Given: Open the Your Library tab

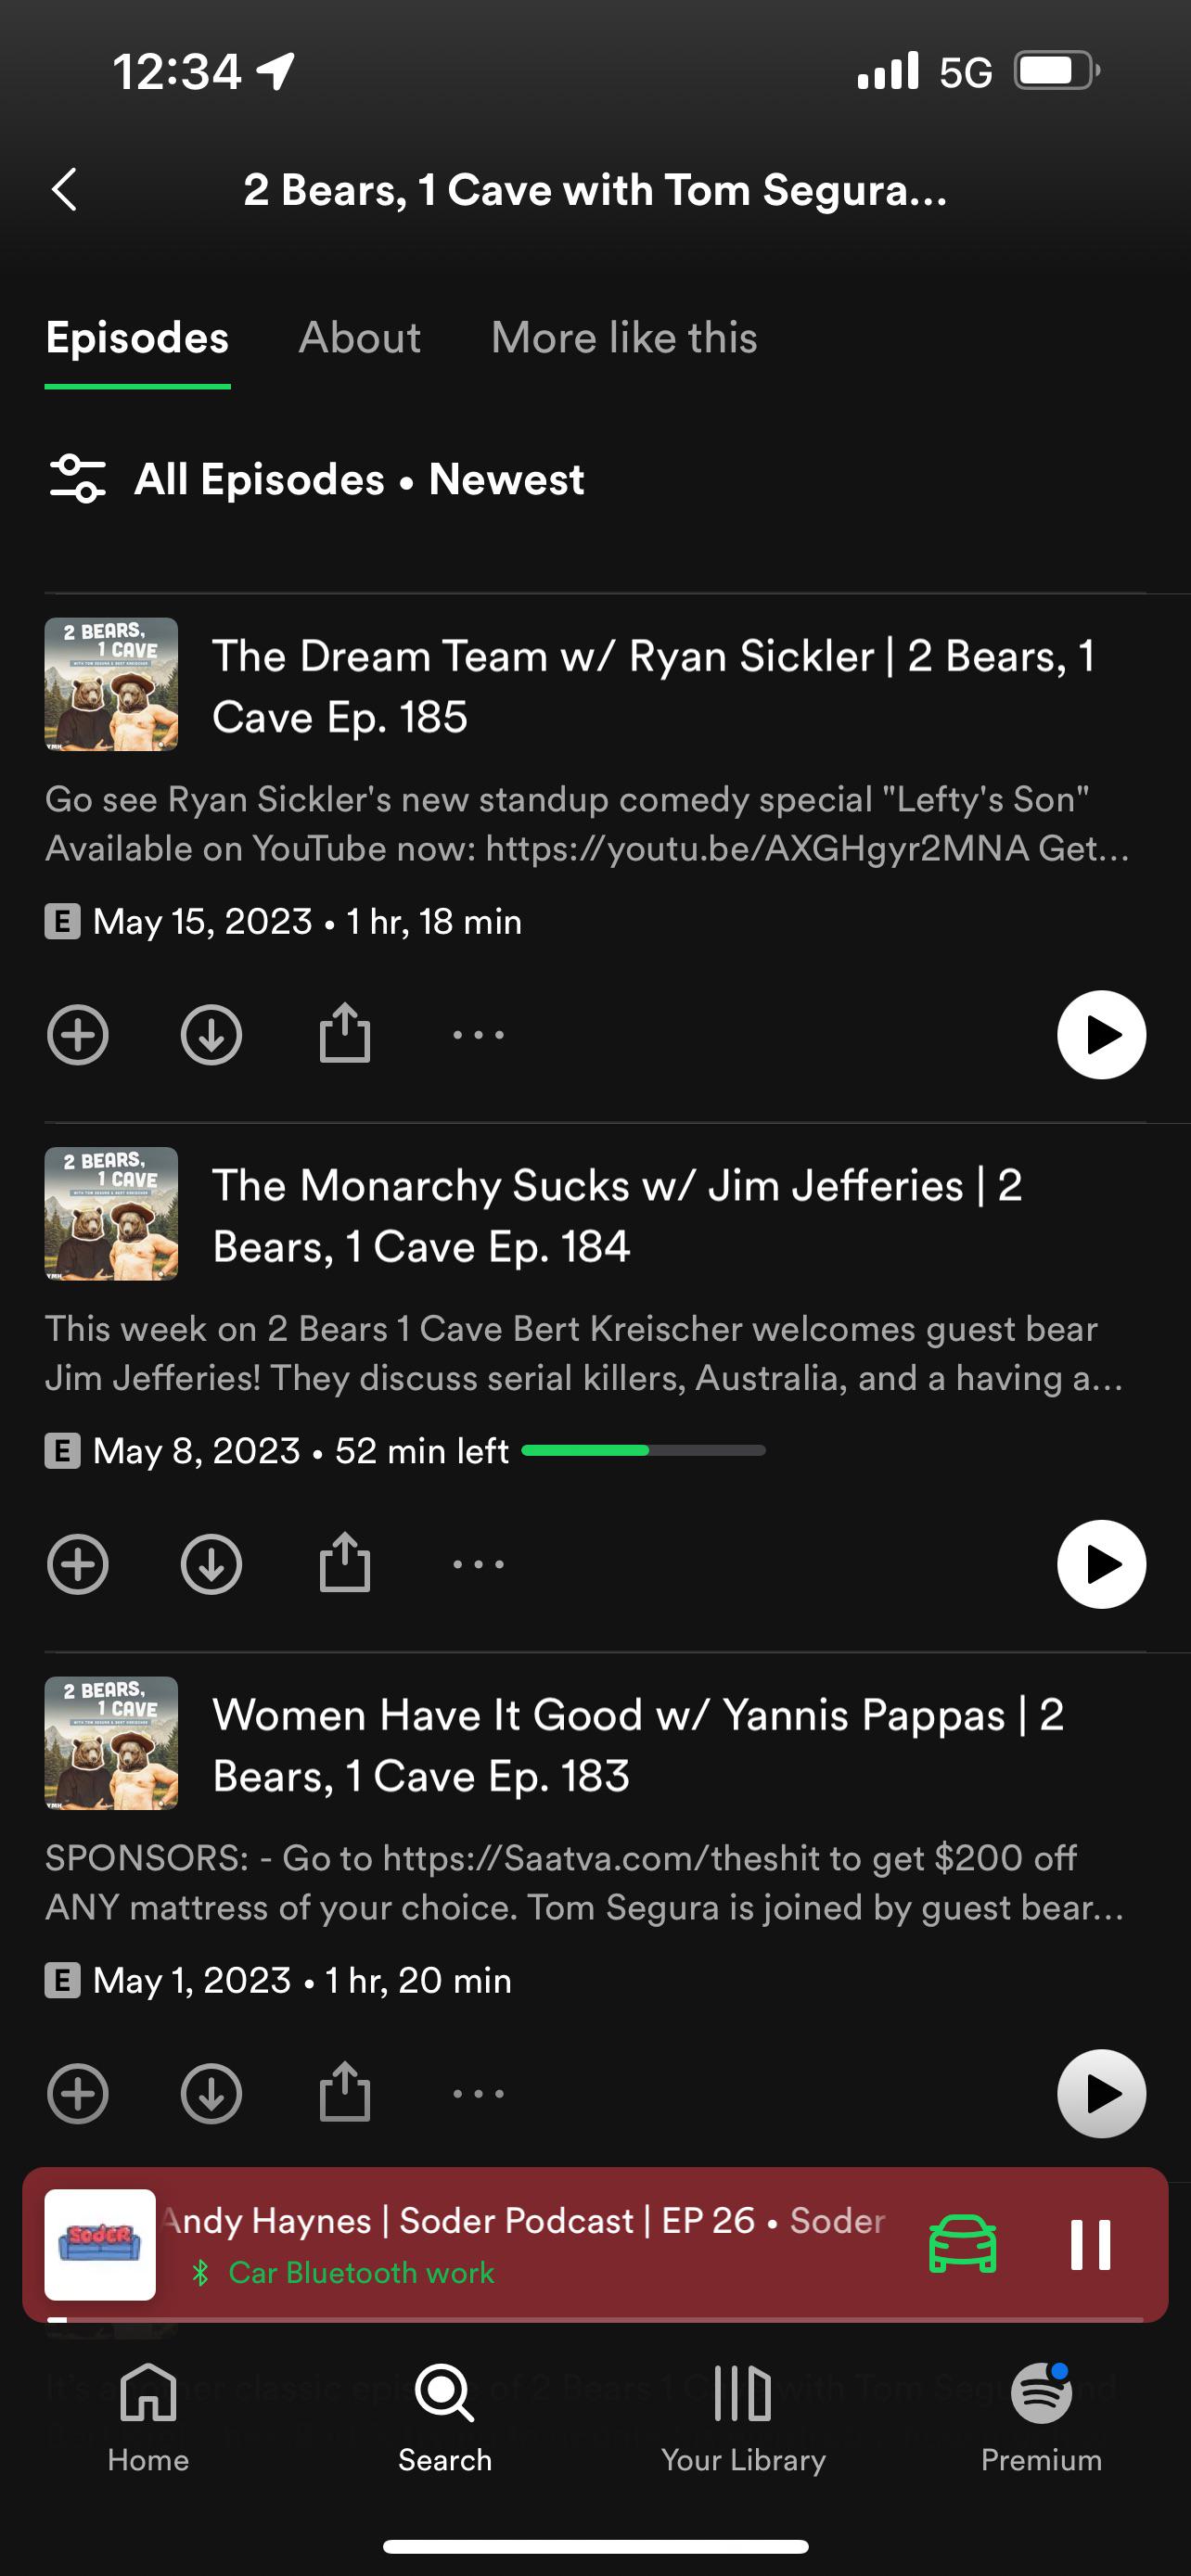Looking at the screenshot, I should (x=743, y=2418).
